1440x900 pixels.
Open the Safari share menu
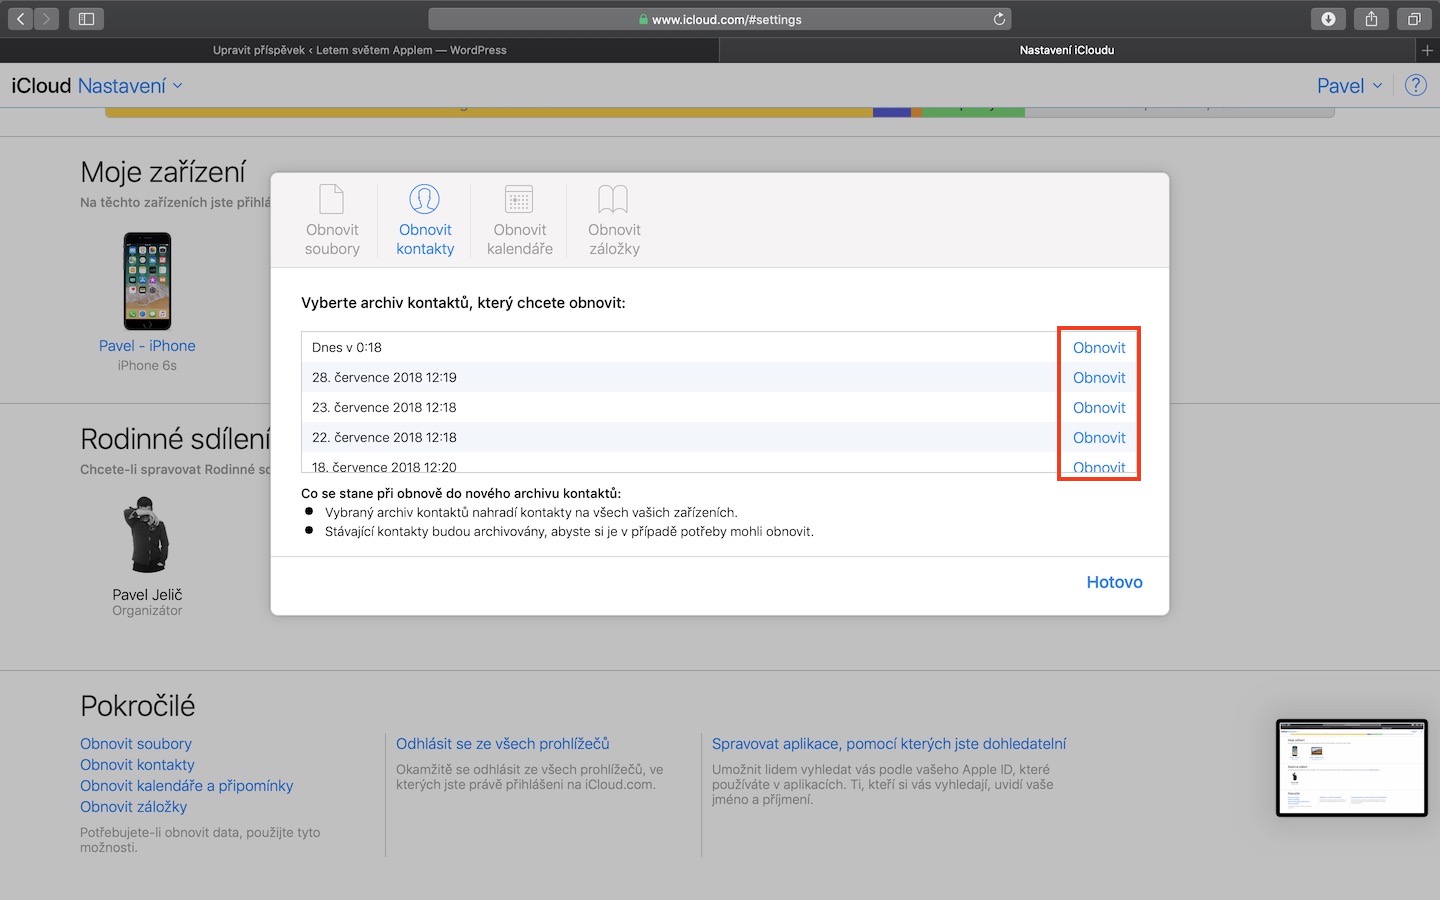point(1371,19)
